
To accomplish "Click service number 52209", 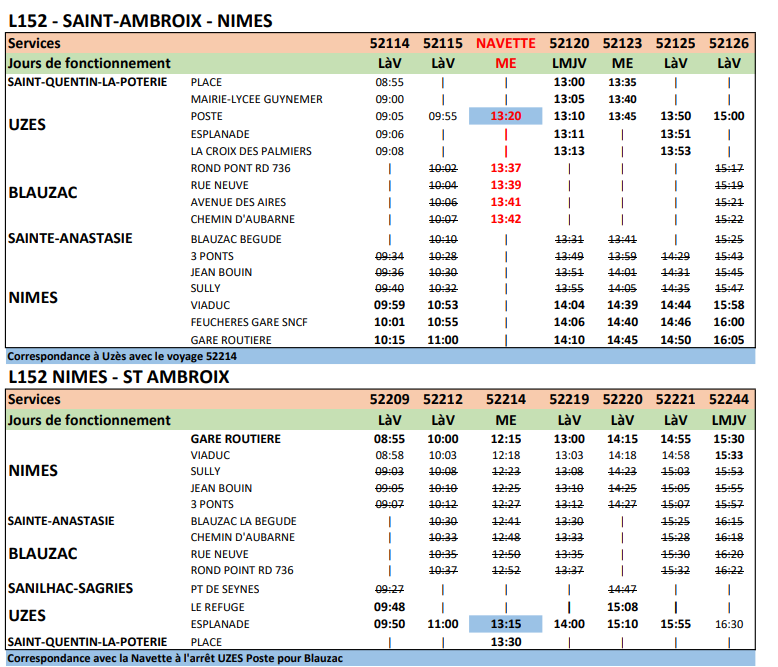I will (389, 400).
